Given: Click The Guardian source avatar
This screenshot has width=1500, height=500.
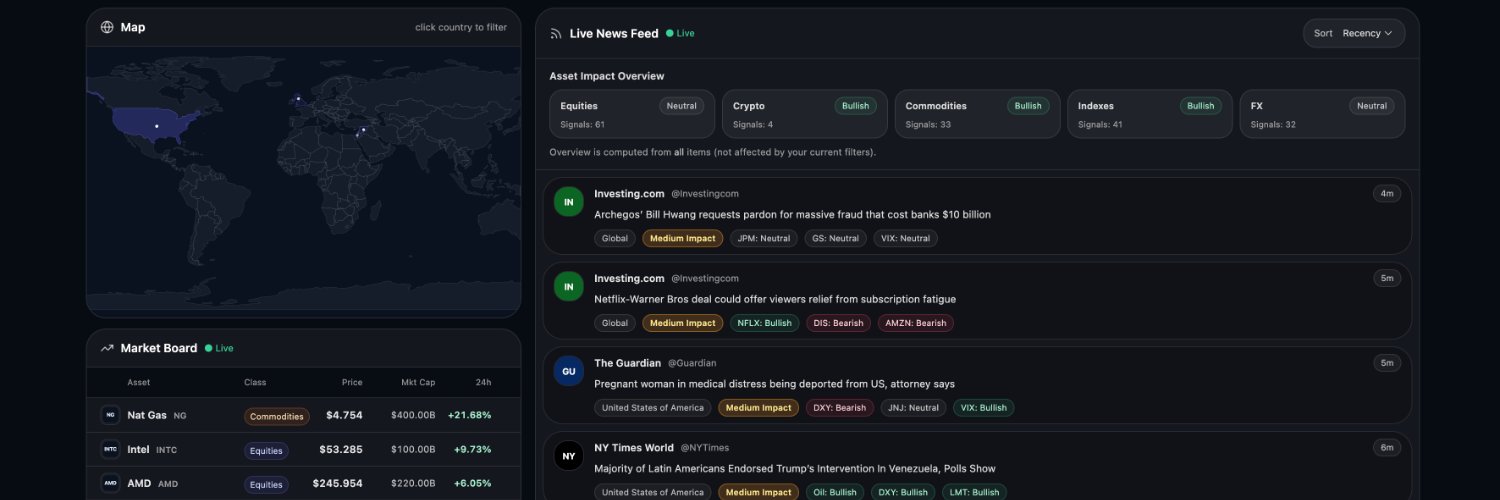Looking at the screenshot, I should tap(569, 371).
